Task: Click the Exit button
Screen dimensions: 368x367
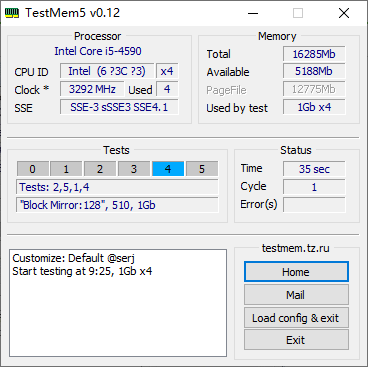Action: point(296,340)
